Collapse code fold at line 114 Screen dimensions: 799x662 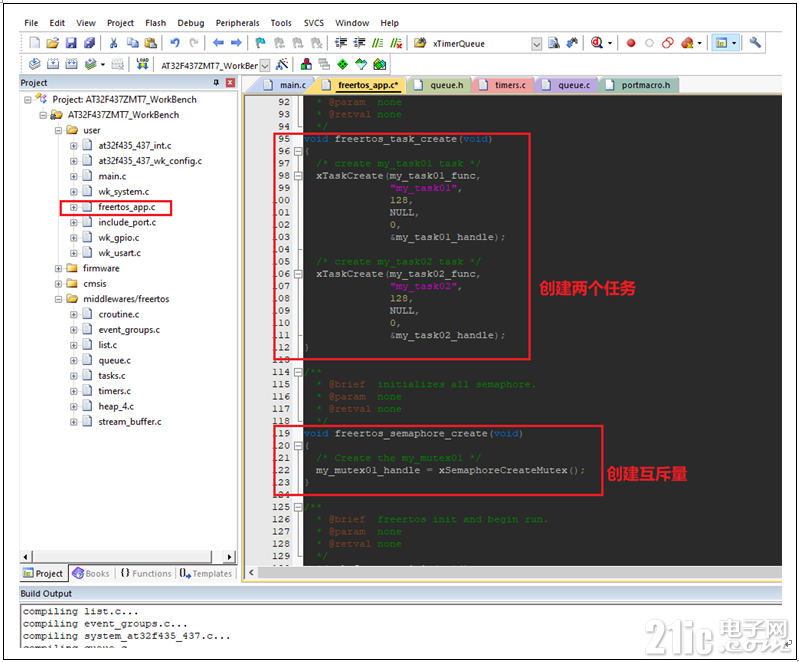coord(298,372)
